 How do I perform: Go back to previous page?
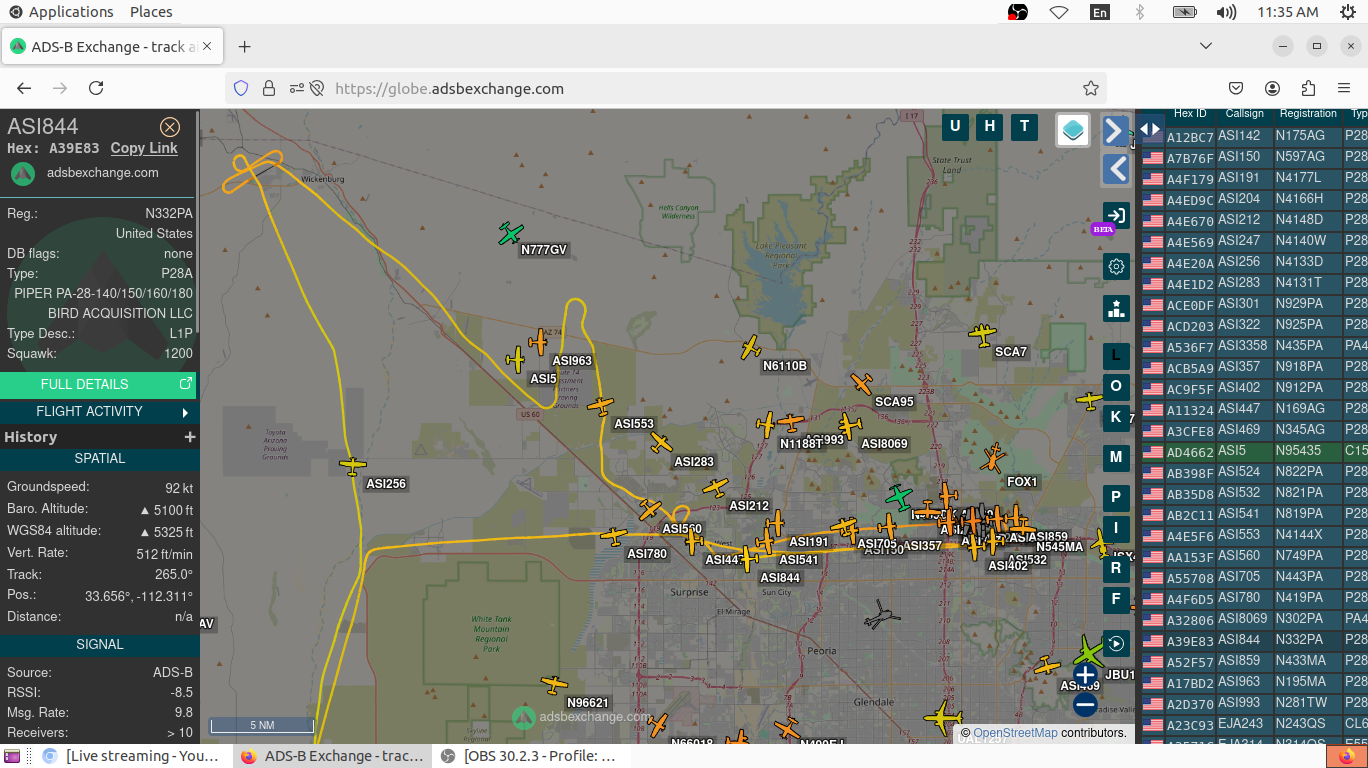pos(24,88)
